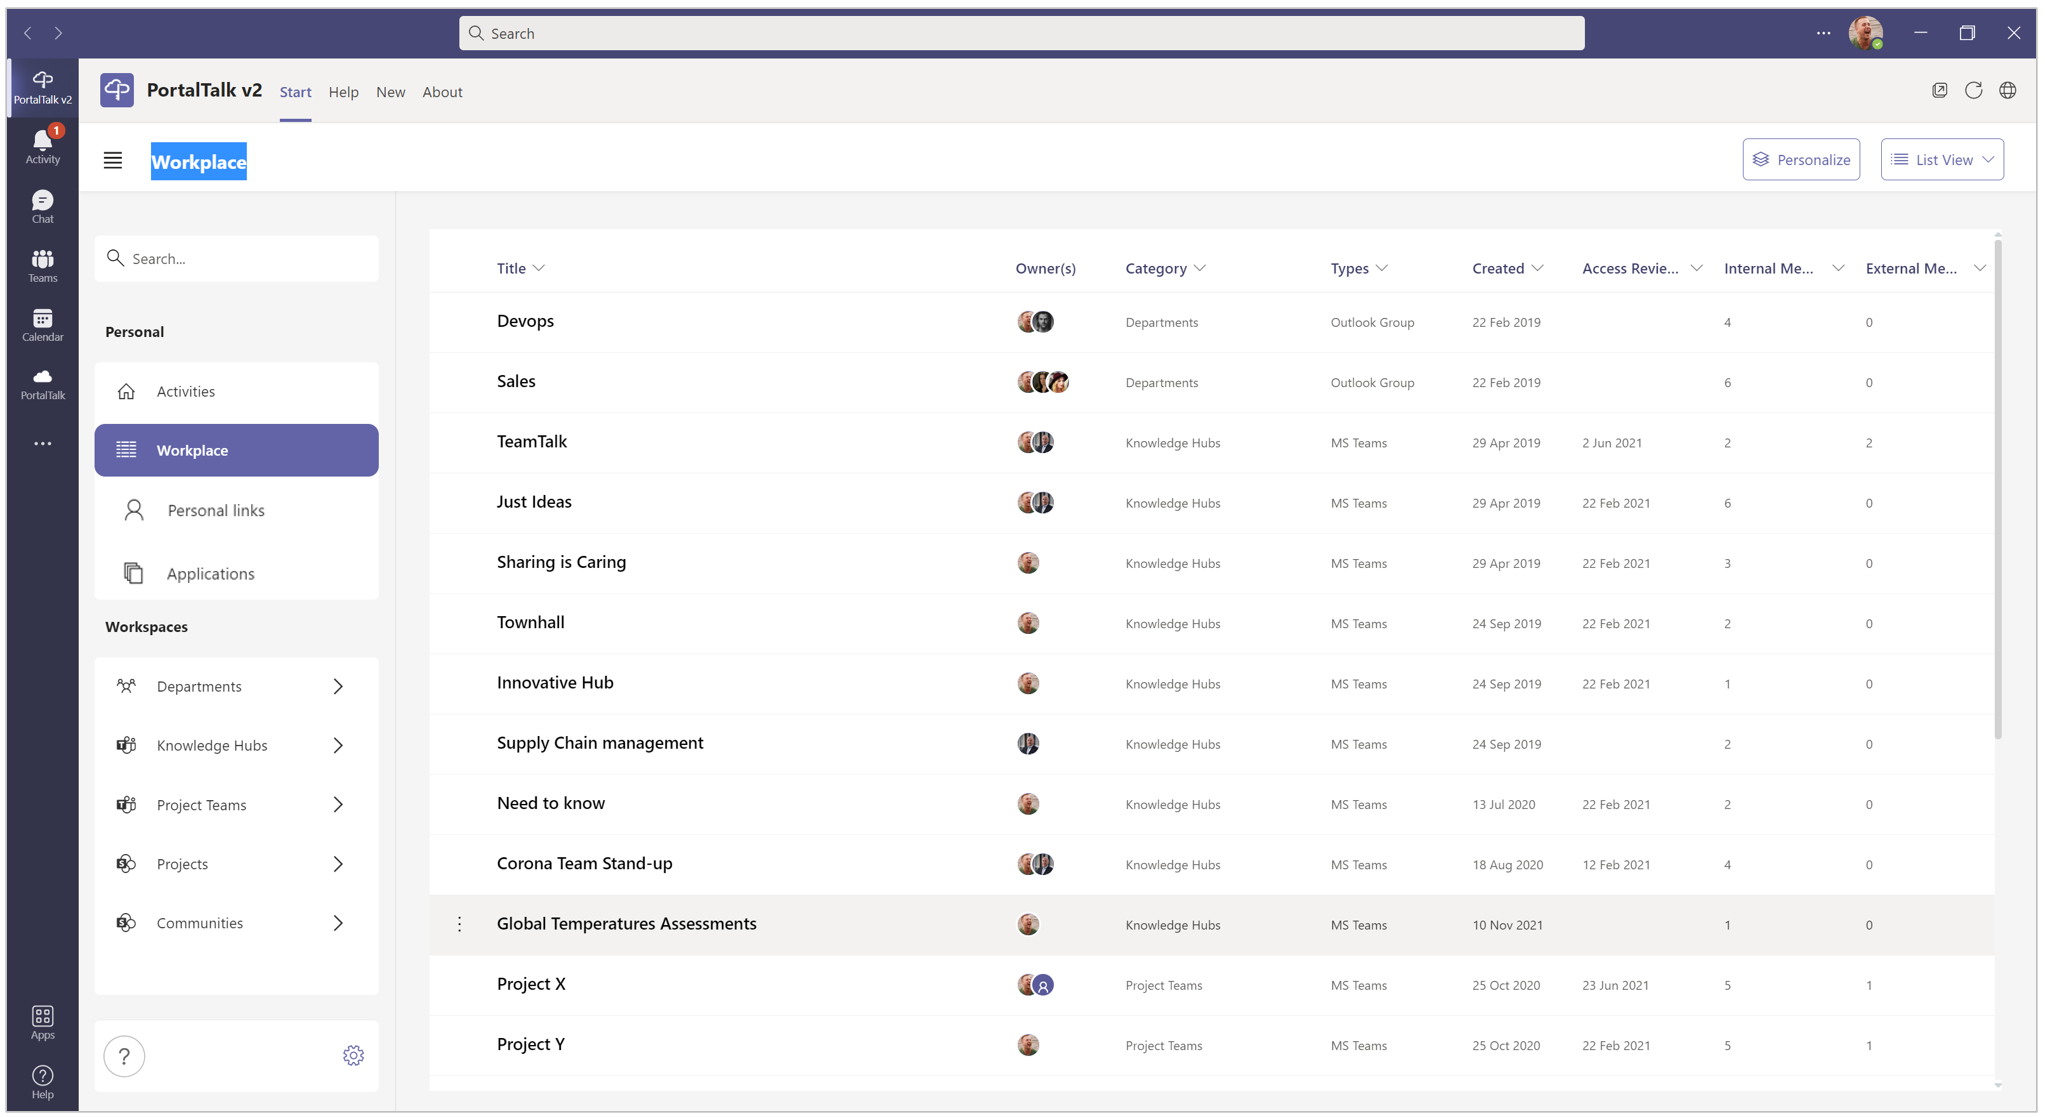Go back with the history arrow
Screen dimensions: 2045x1117
click(28, 33)
